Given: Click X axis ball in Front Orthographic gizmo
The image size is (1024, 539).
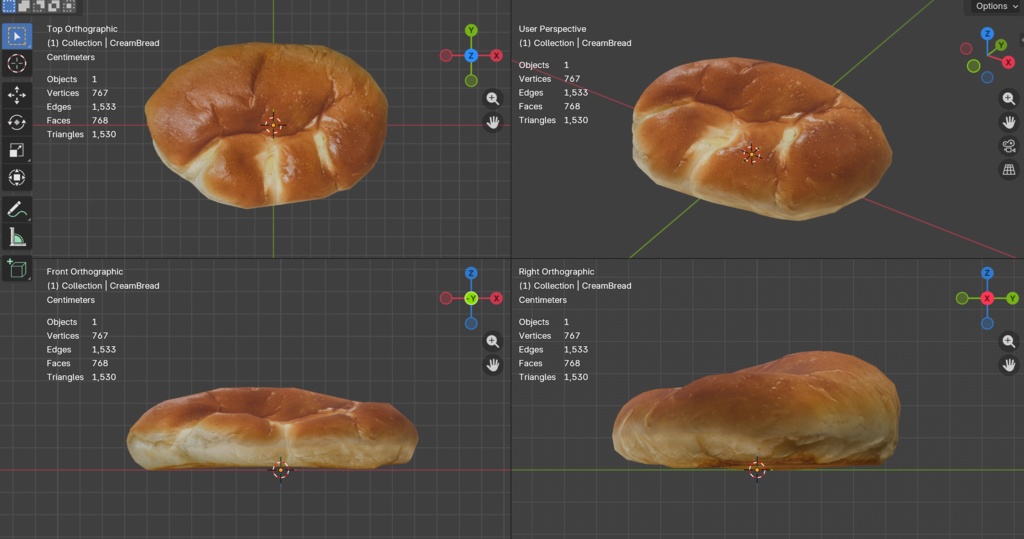Looking at the screenshot, I should 496,299.
